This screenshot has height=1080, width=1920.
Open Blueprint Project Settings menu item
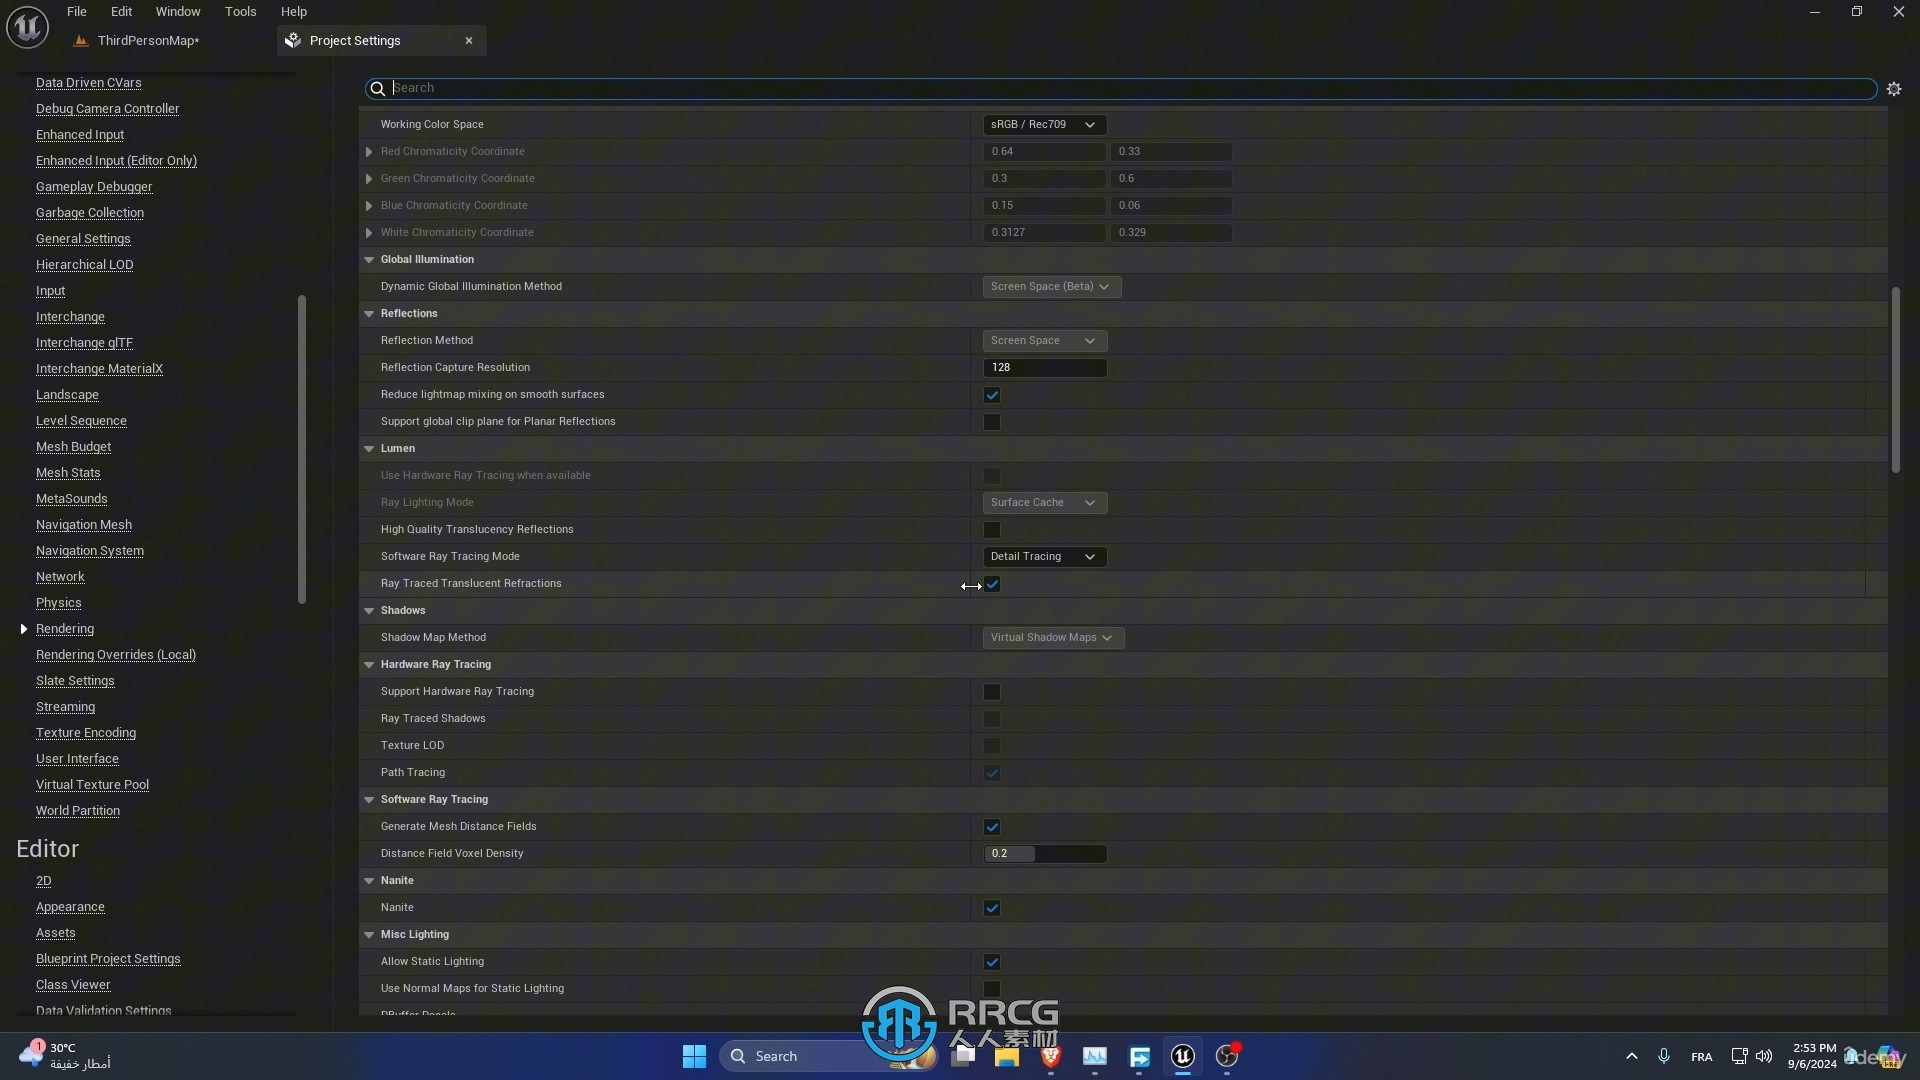pos(108,959)
